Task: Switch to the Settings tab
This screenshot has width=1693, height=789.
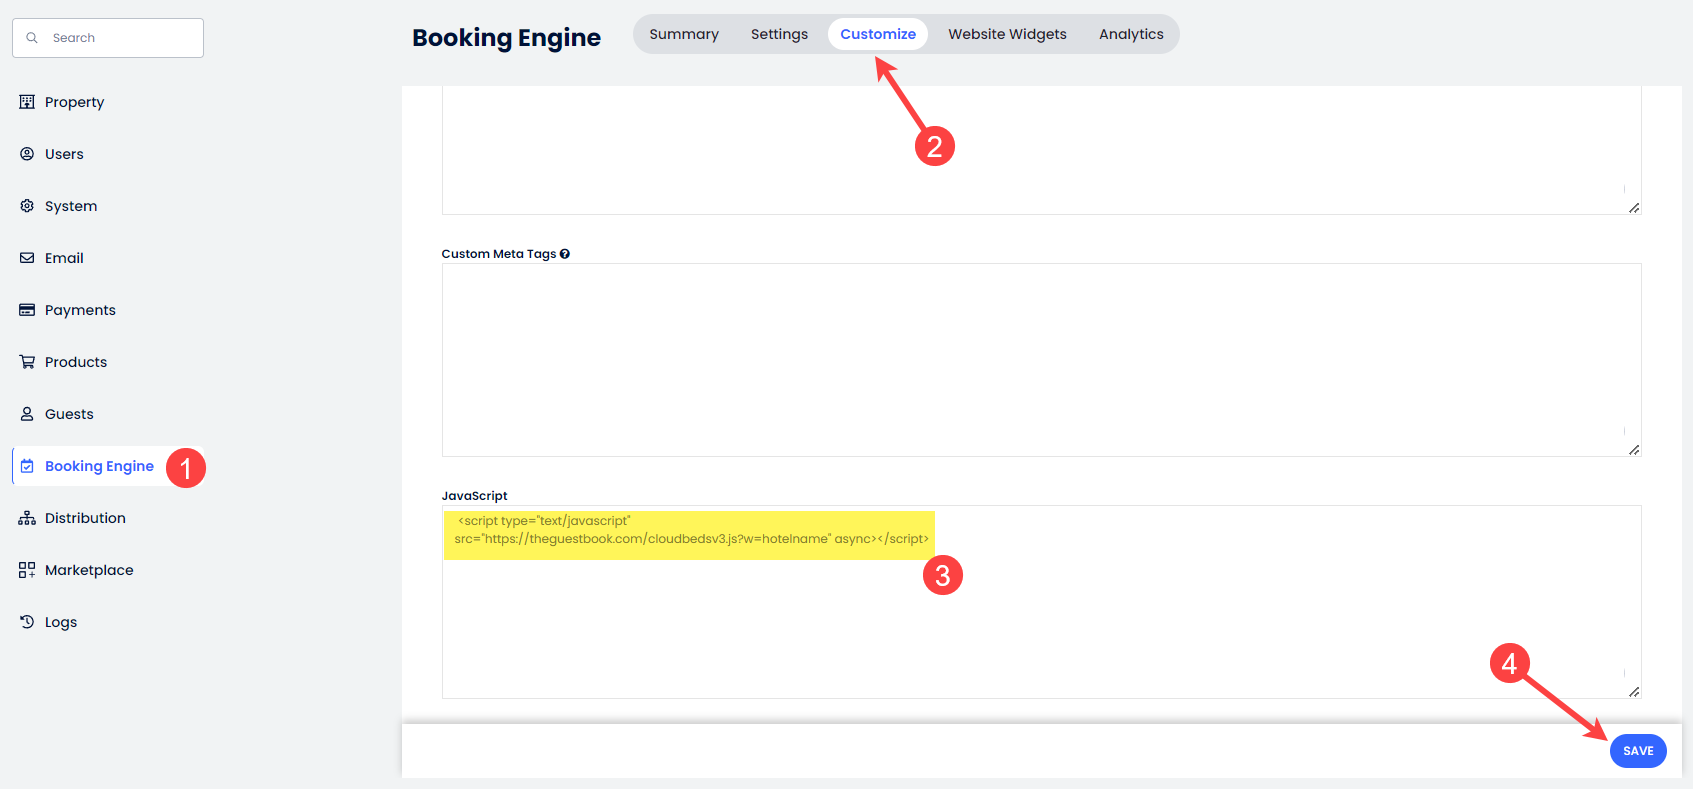Action: point(779,34)
